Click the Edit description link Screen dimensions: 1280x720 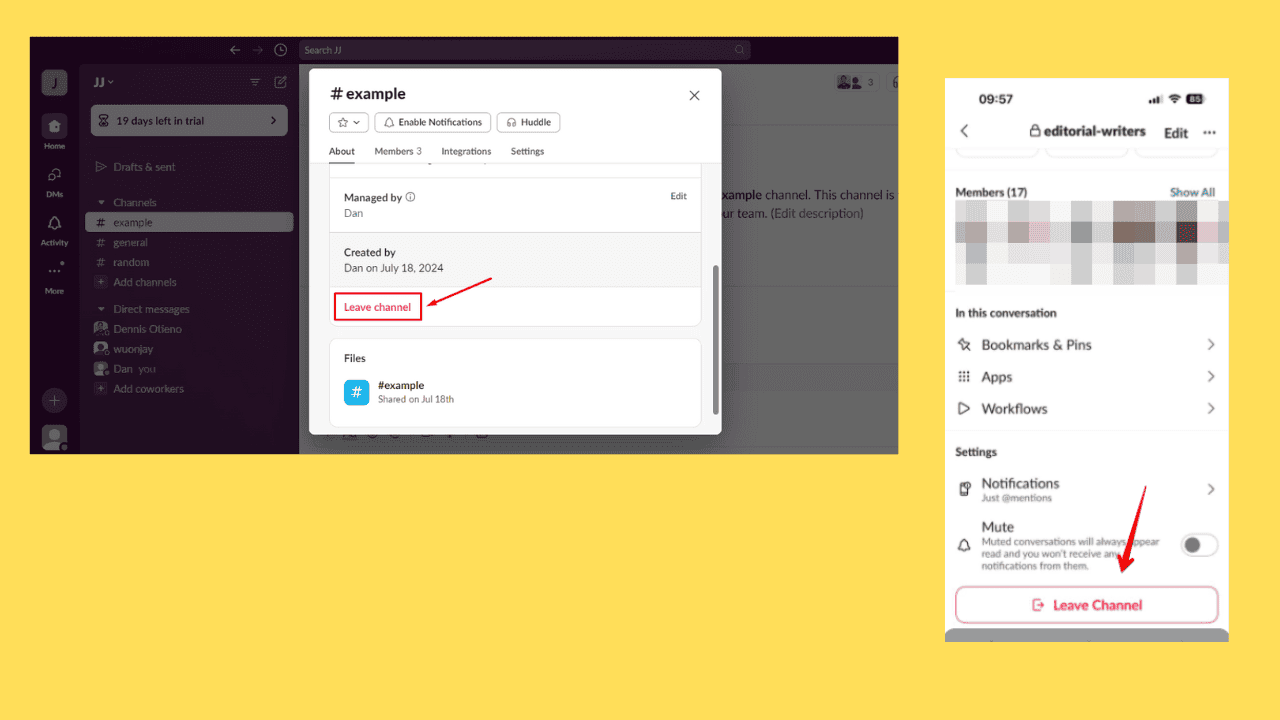tap(816, 213)
